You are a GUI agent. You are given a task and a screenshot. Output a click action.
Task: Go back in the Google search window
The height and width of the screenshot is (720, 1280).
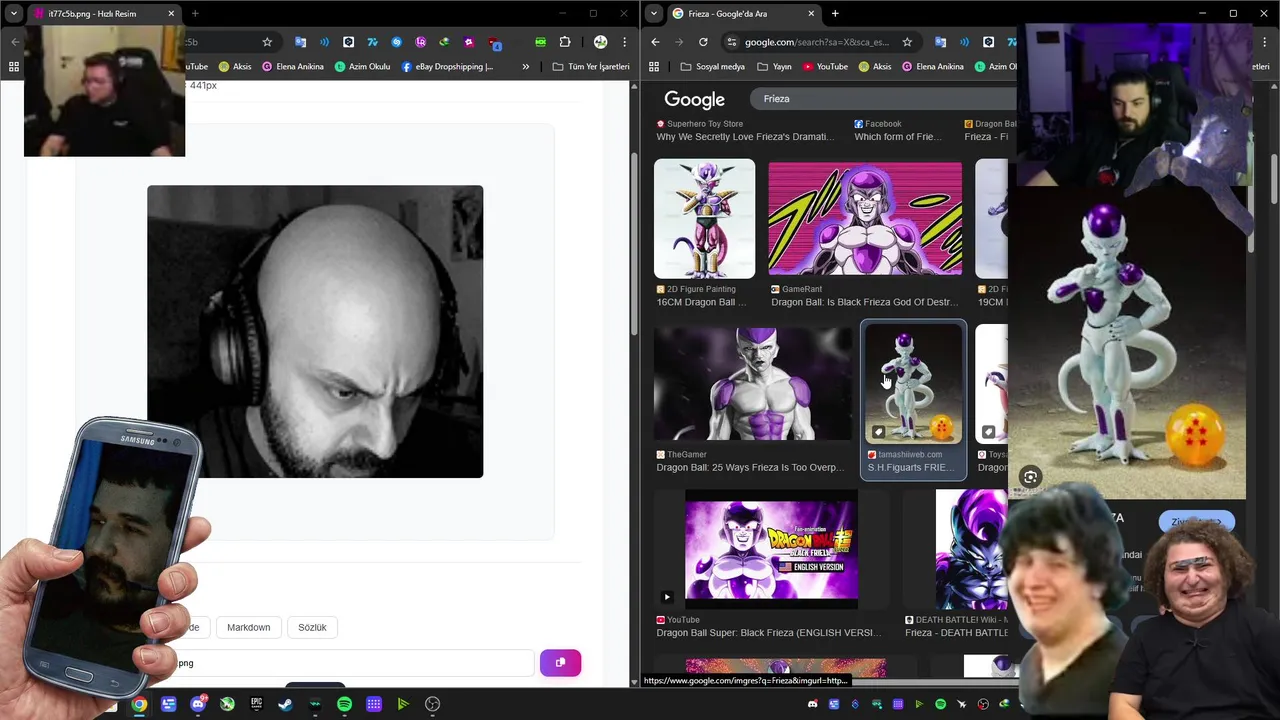(x=655, y=42)
